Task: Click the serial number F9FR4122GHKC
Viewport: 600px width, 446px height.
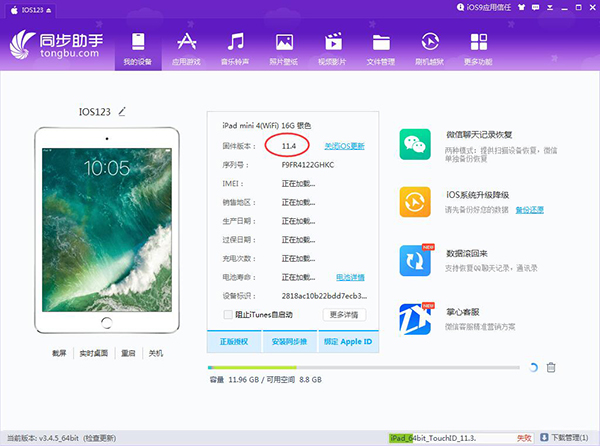Action: [x=308, y=165]
